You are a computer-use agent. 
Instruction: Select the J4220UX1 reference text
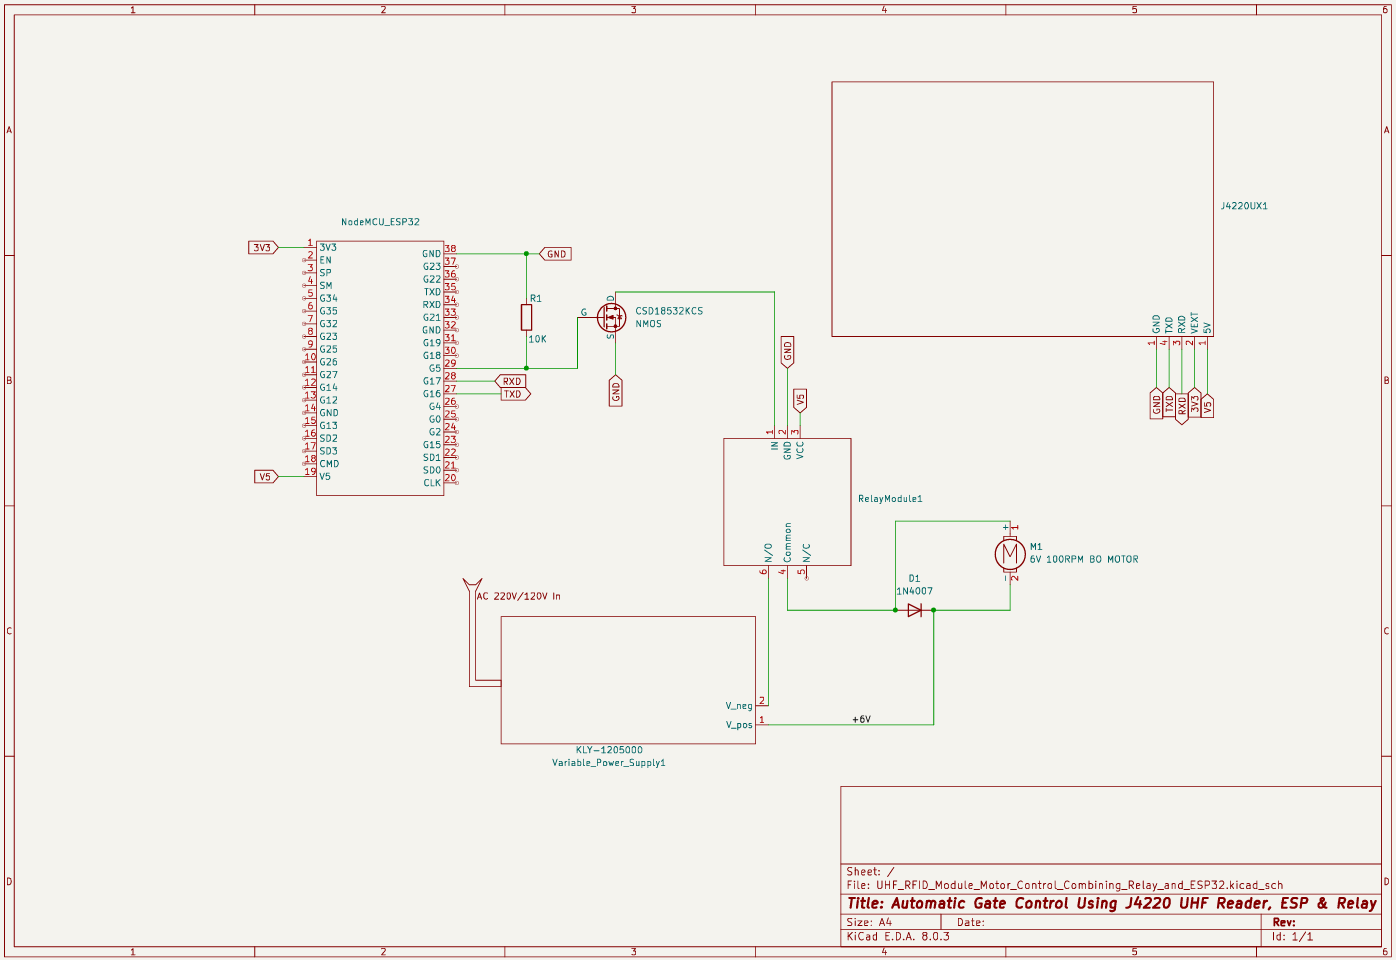[1244, 206]
